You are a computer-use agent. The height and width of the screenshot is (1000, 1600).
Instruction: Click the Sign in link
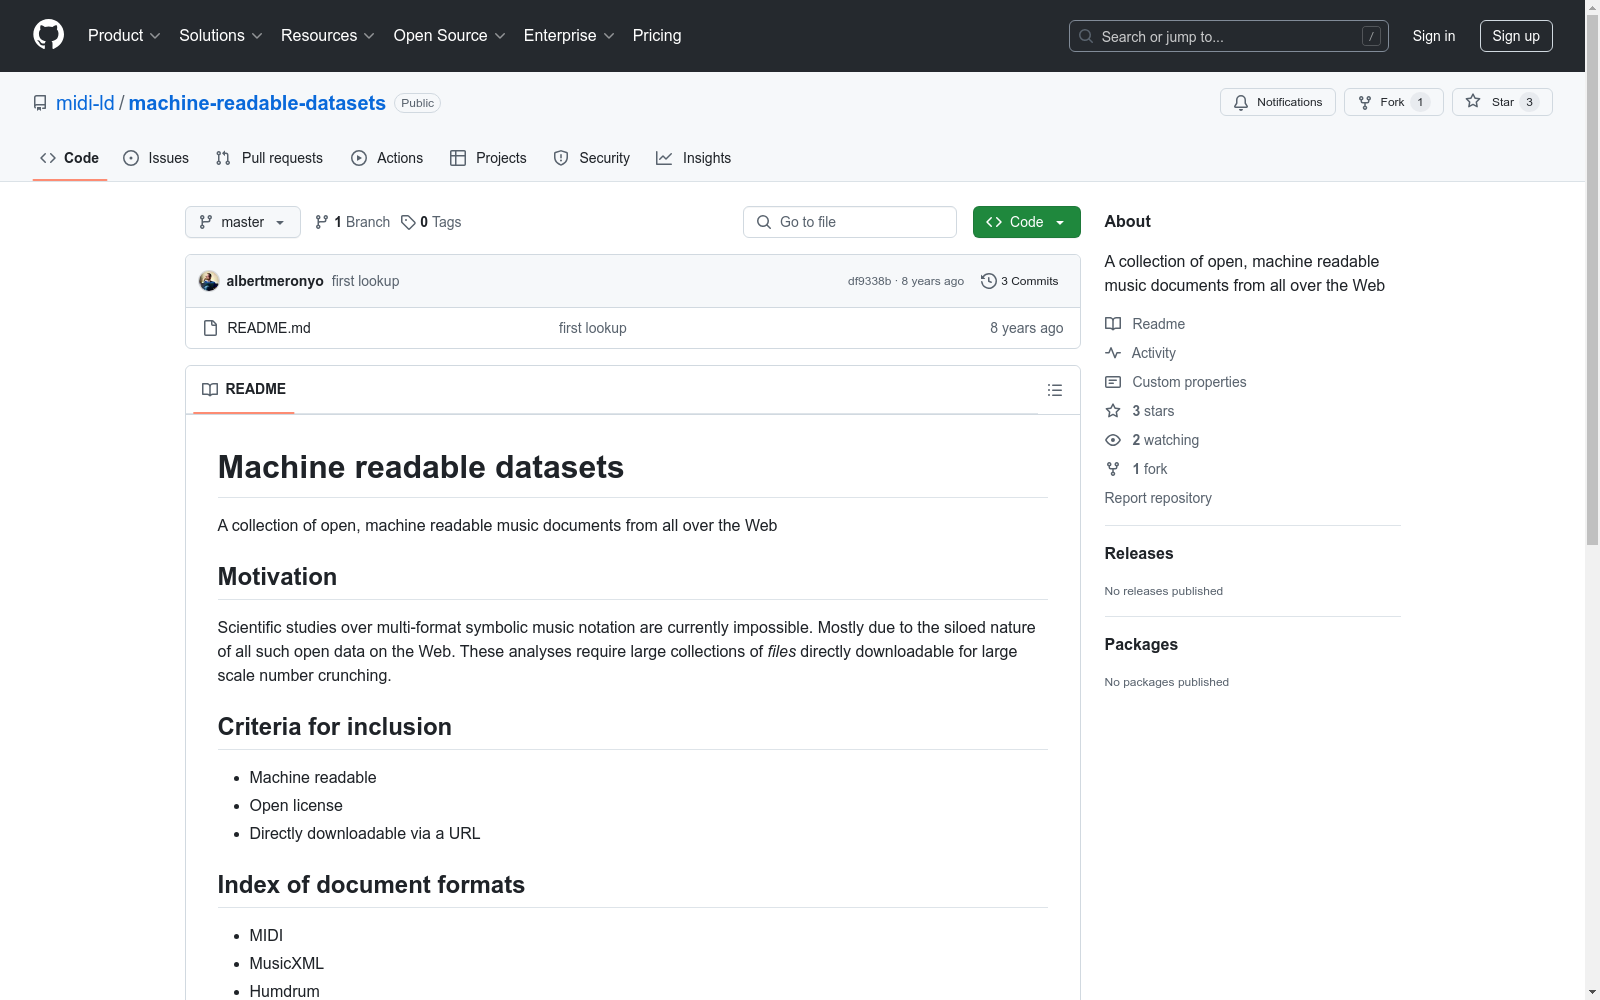1433,36
